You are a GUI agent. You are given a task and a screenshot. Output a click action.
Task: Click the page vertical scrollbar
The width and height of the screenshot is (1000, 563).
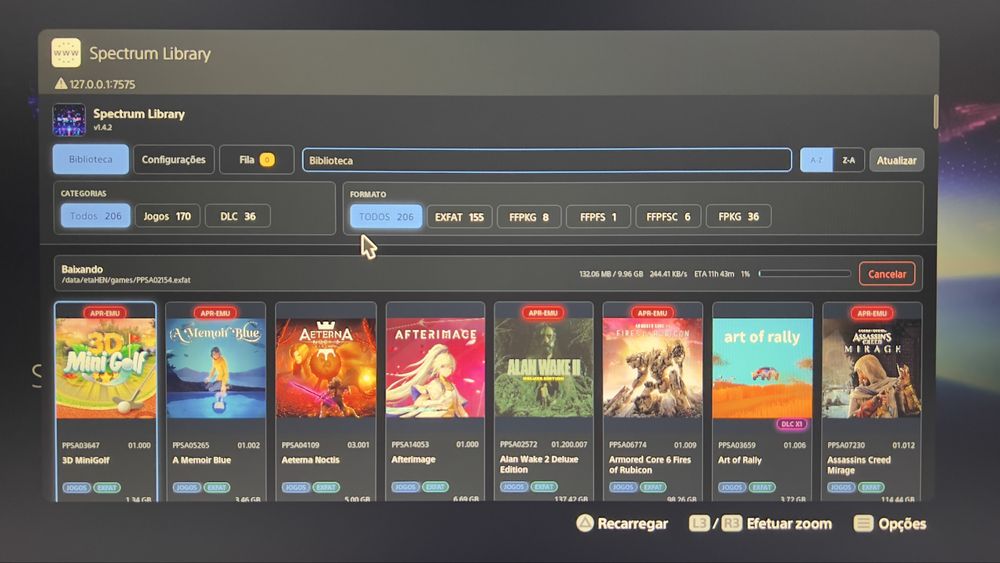click(936, 112)
